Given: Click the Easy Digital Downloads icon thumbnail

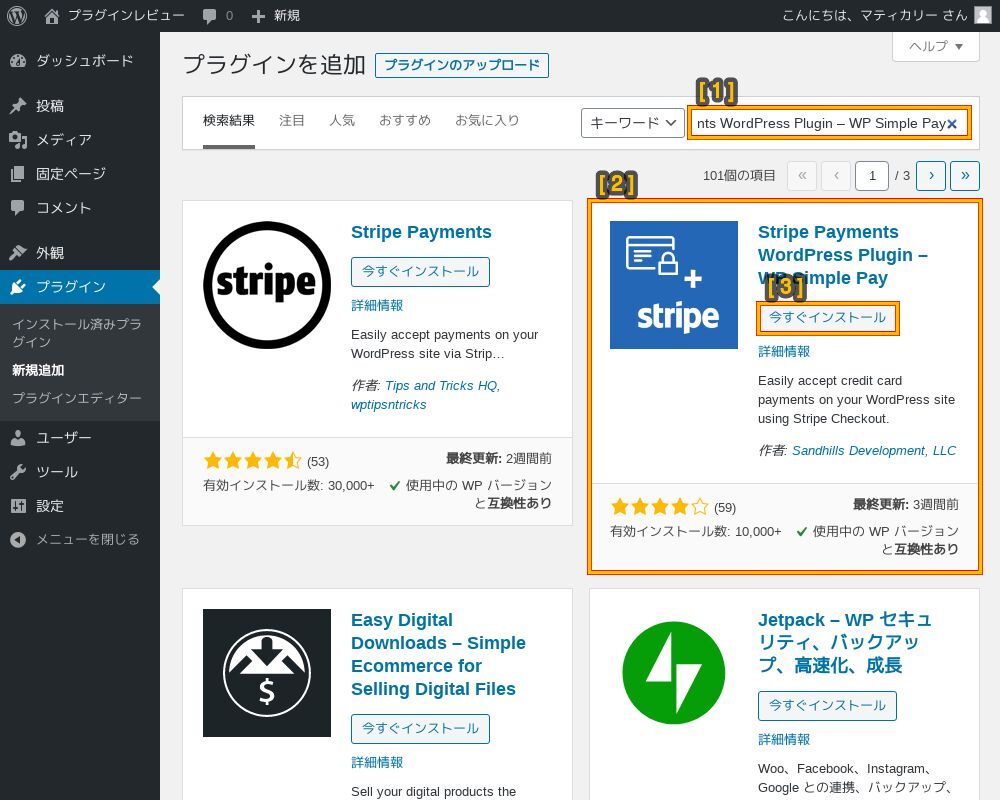Looking at the screenshot, I should click(267, 673).
